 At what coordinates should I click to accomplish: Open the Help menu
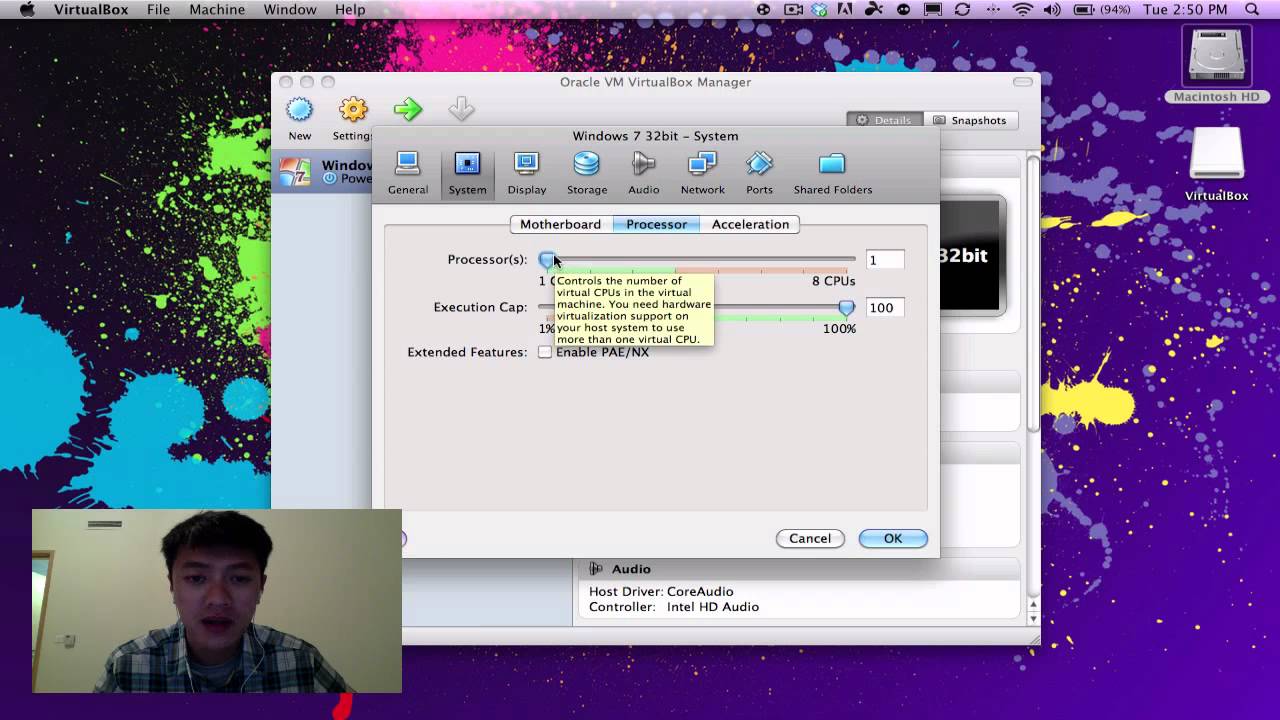[350, 10]
